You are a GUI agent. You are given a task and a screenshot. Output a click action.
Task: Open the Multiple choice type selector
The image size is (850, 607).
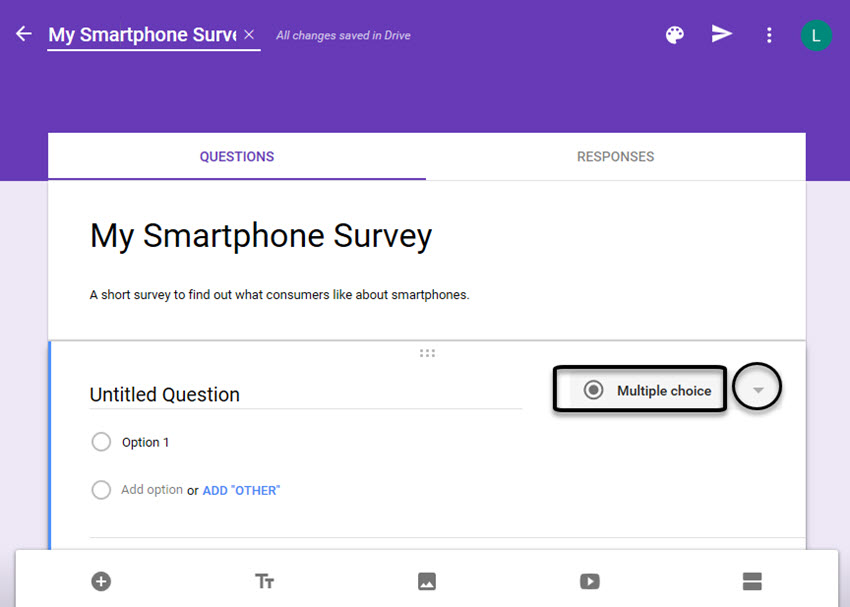coord(639,390)
